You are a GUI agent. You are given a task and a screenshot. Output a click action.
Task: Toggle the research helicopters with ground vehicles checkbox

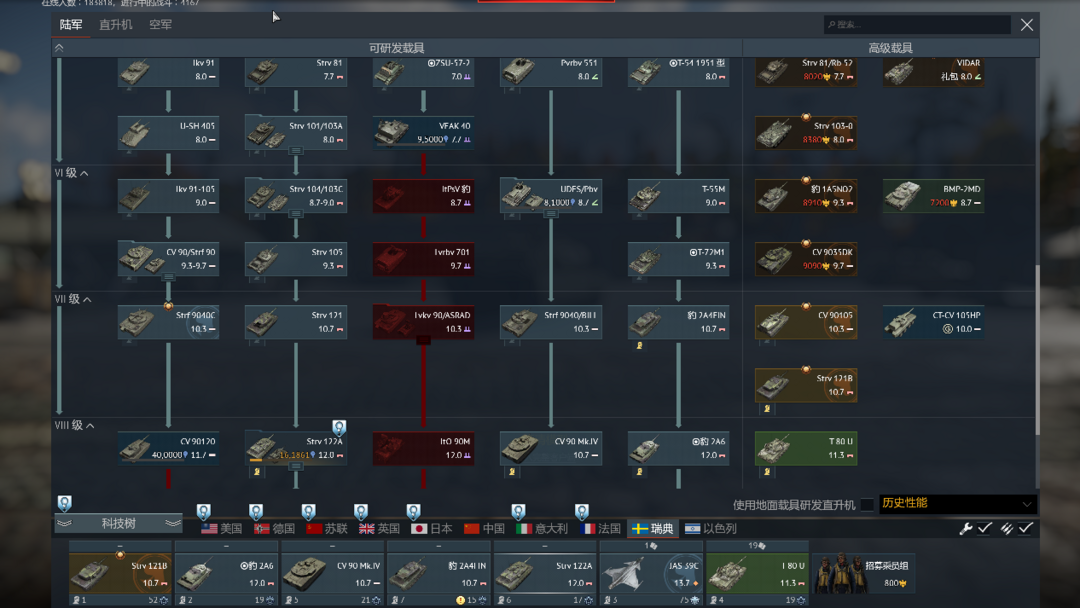click(867, 505)
